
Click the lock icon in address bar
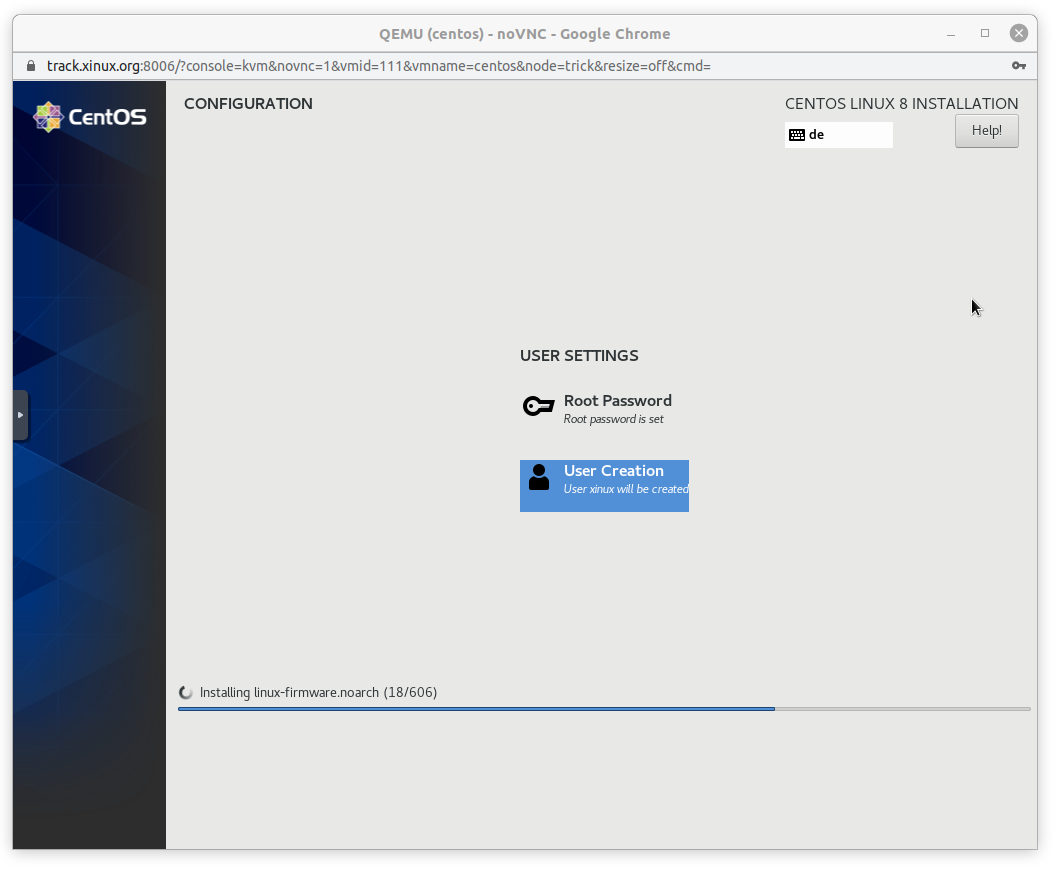29,66
